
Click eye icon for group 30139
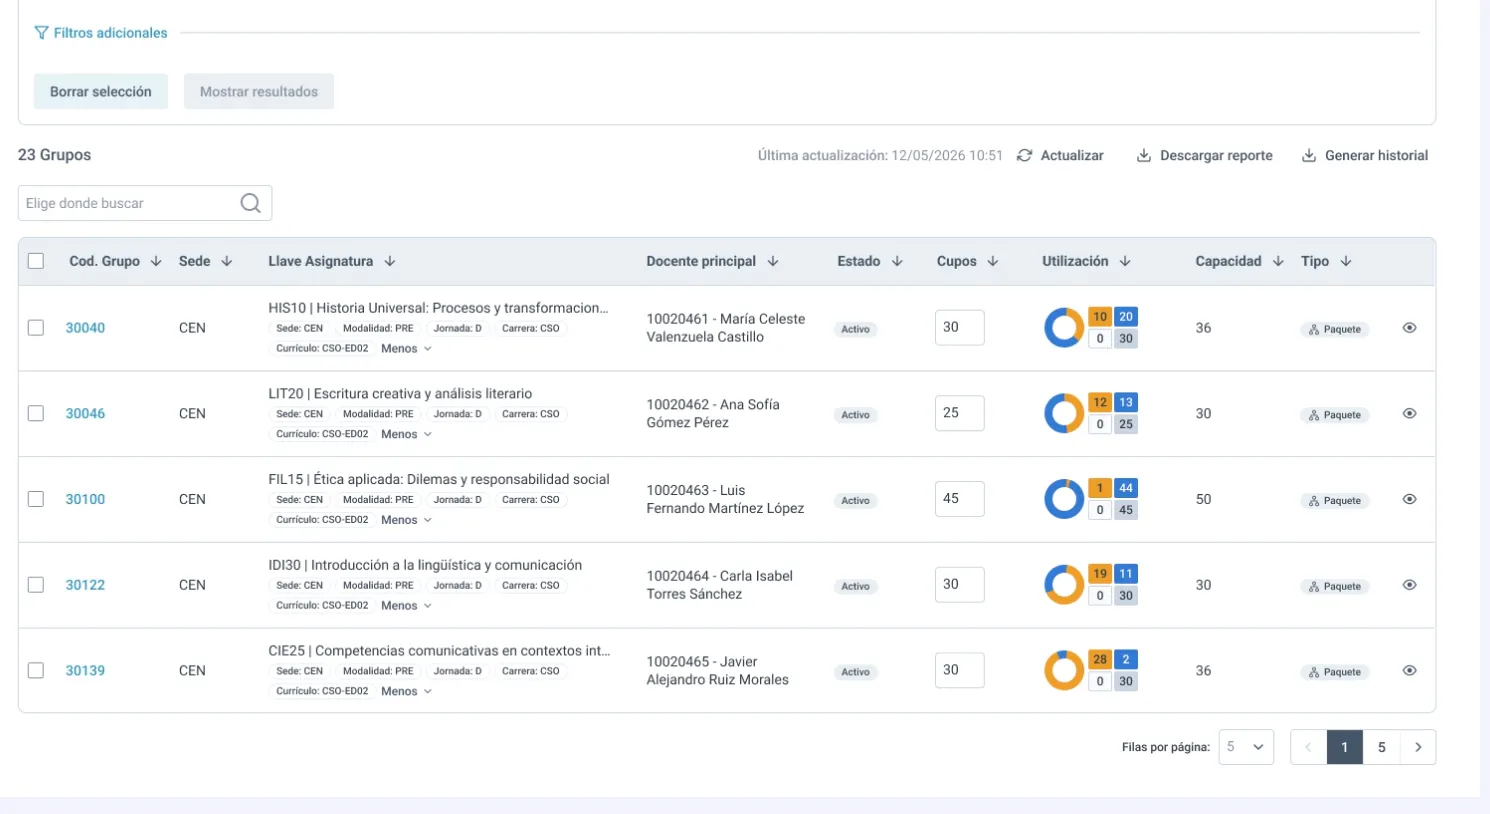pos(1409,670)
